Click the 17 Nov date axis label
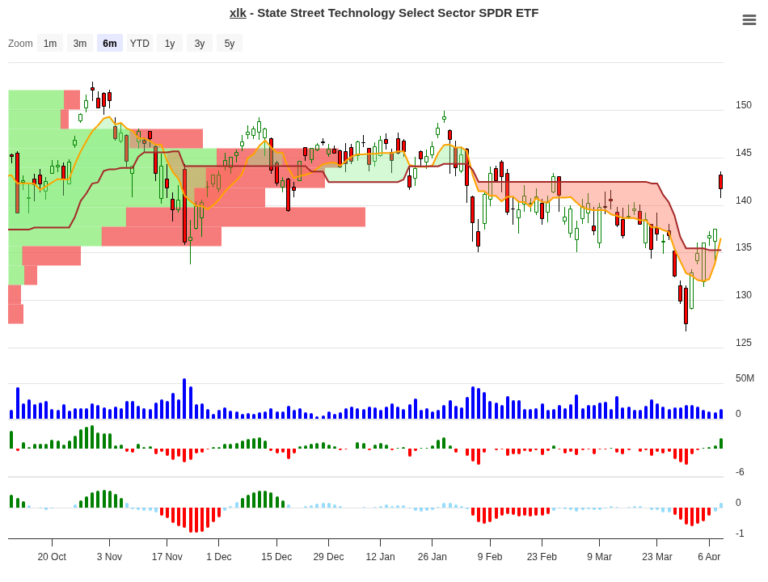This screenshot has width=768, height=582. pyautogui.click(x=167, y=557)
